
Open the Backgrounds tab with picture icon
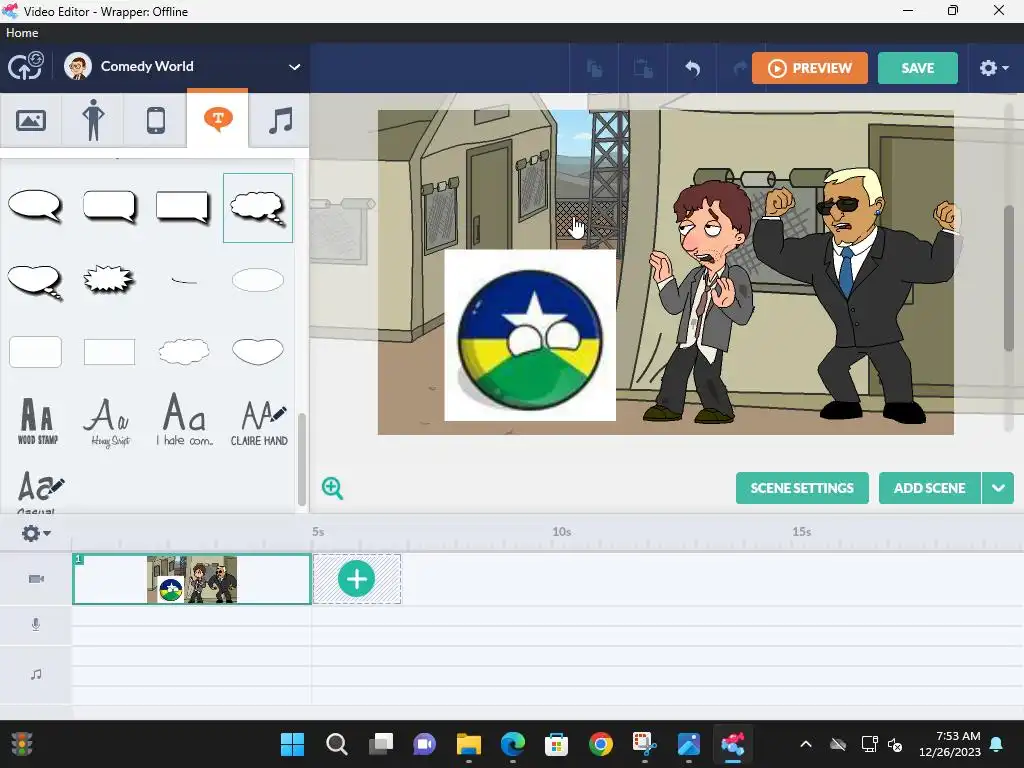(x=31, y=120)
